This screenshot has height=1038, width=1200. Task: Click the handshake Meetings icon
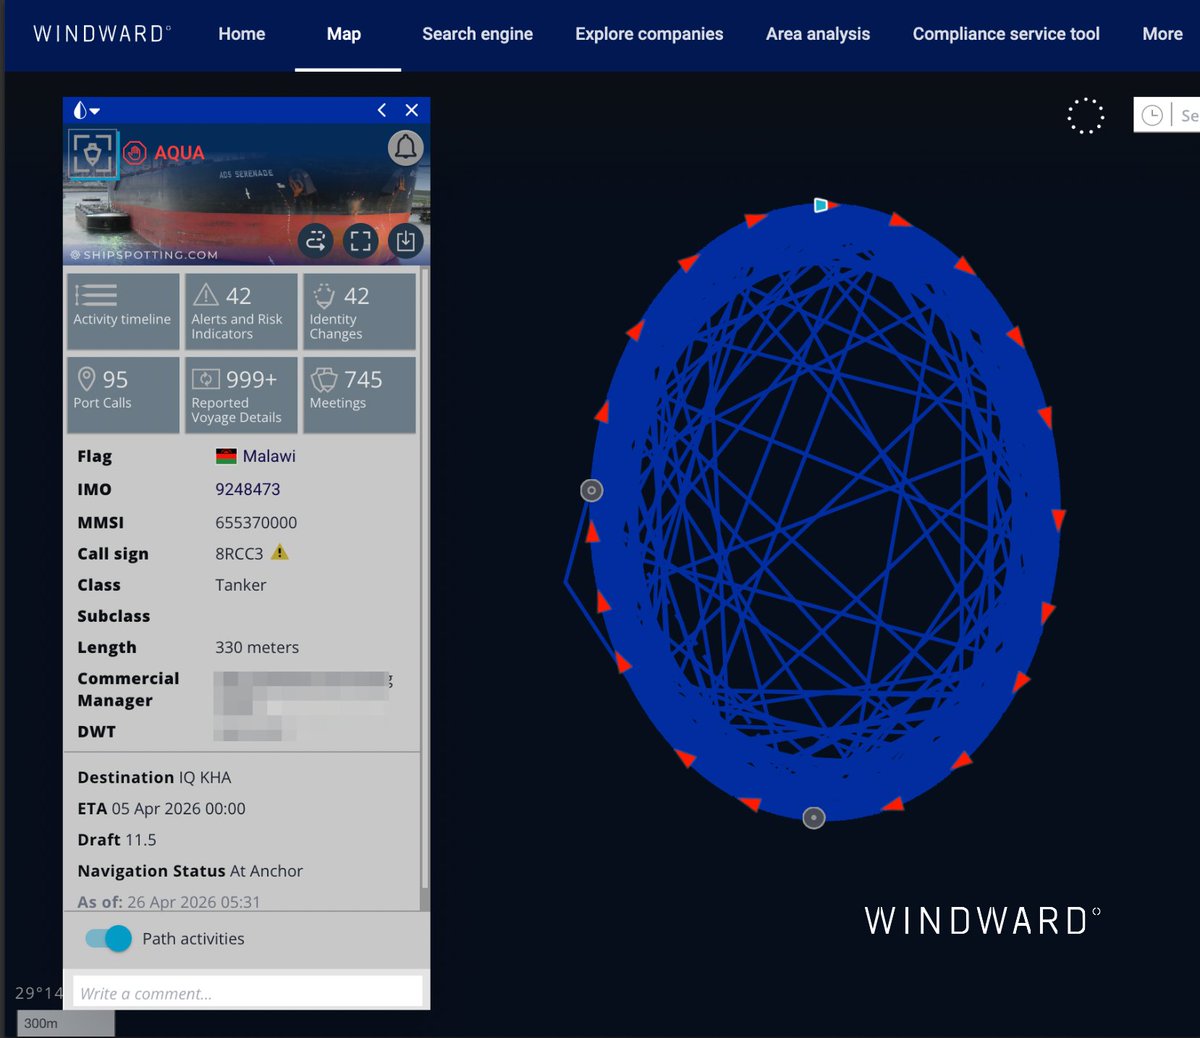pyautogui.click(x=324, y=379)
